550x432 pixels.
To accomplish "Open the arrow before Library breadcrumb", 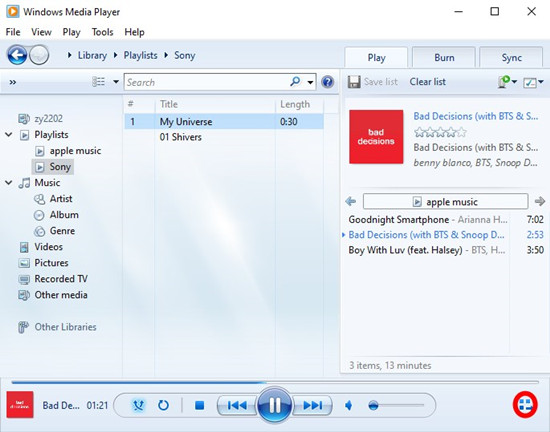I will click(x=69, y=55).
